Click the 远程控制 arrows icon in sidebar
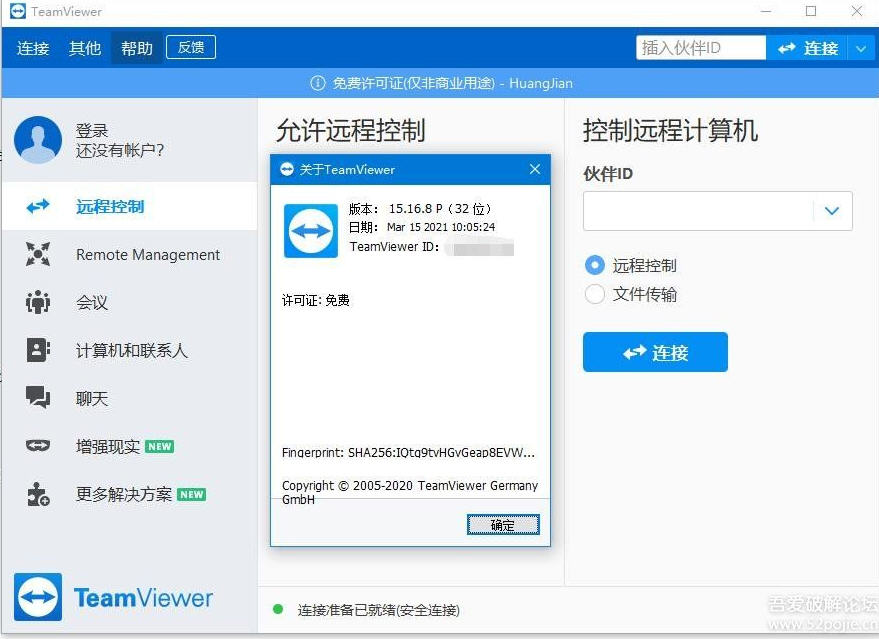 click(38, 206)
